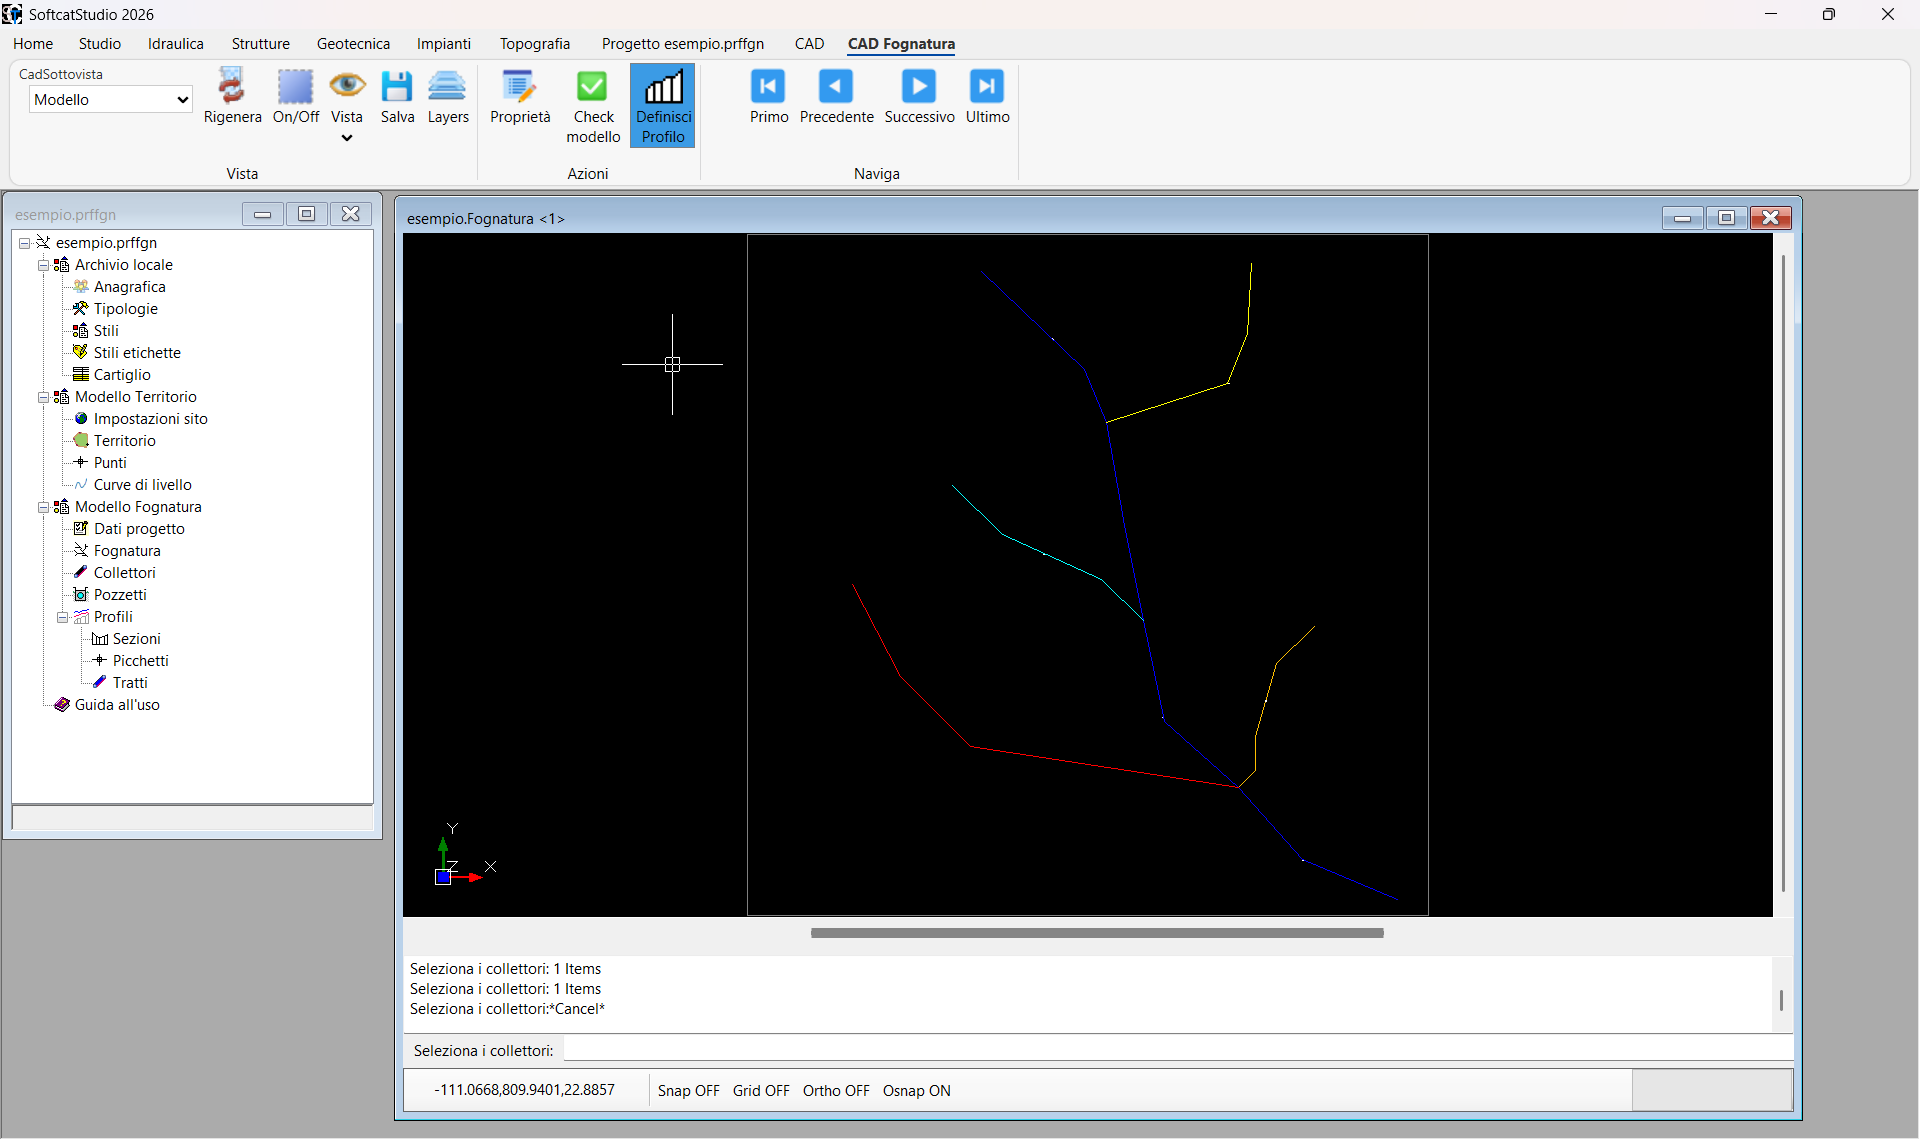Activate Definisci Profilo tool
Viewport: 1920px width, 1140px height.
click(663, 105)
